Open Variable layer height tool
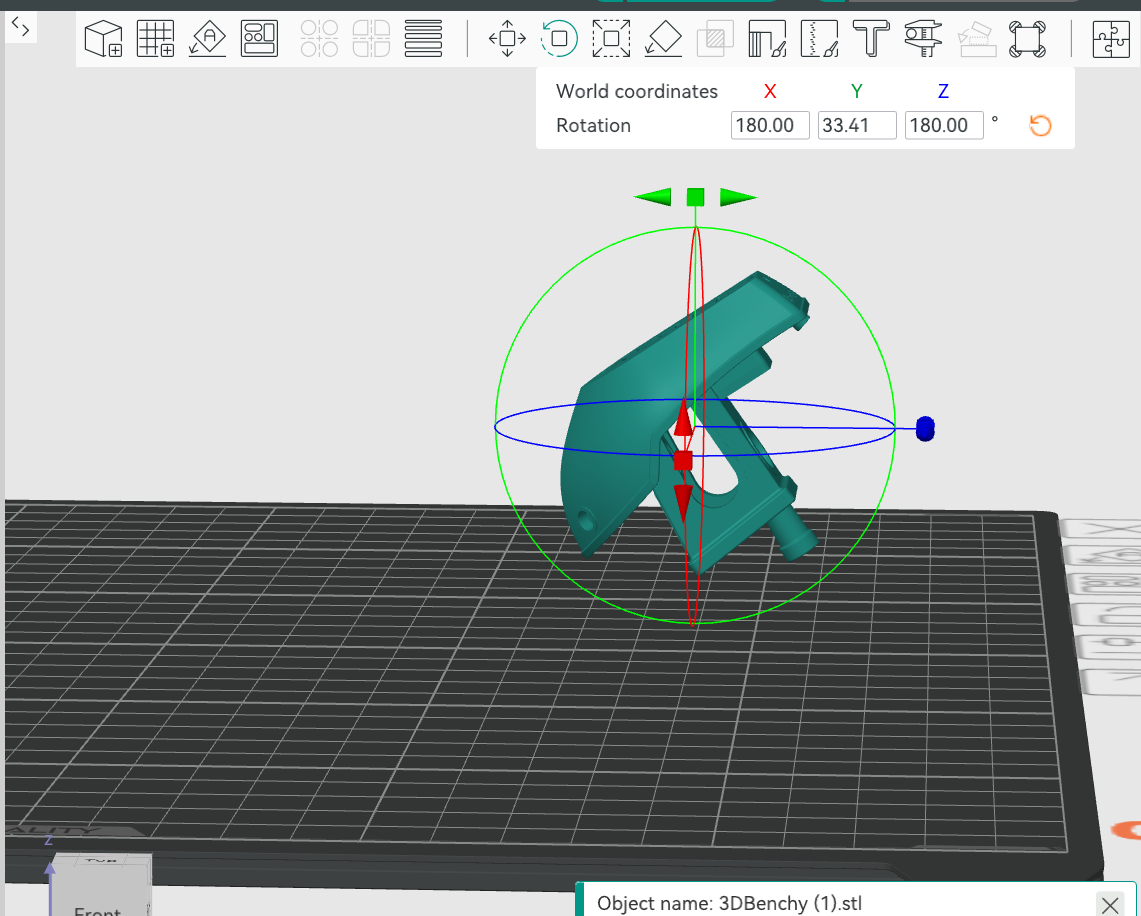The height and width of the screenshot is (916, 1141). coord(424,39)
